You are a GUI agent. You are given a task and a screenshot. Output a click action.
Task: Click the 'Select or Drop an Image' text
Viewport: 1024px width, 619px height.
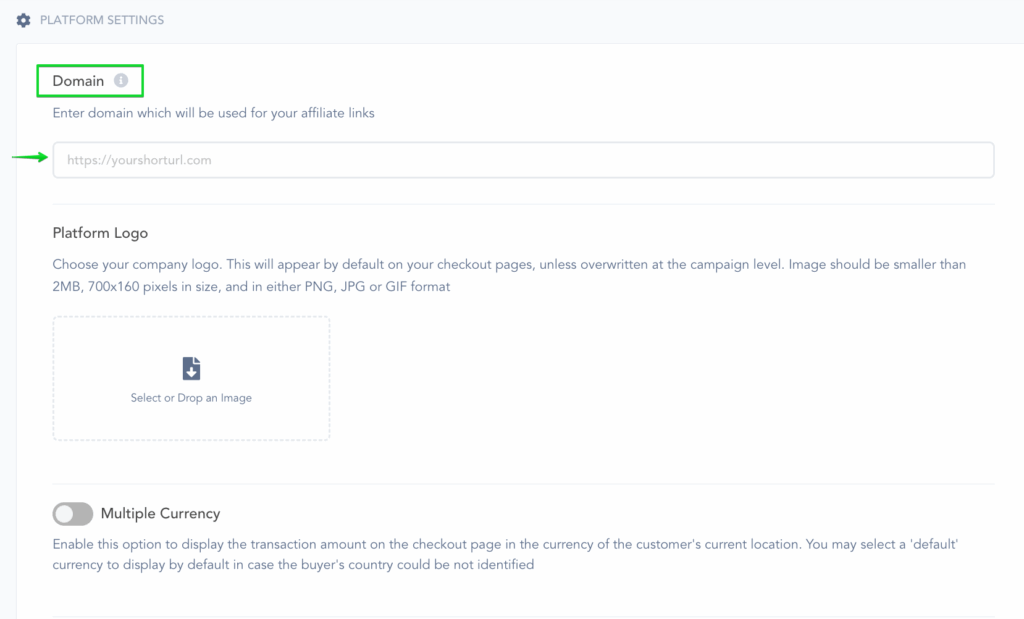click(x=191, y=398)
